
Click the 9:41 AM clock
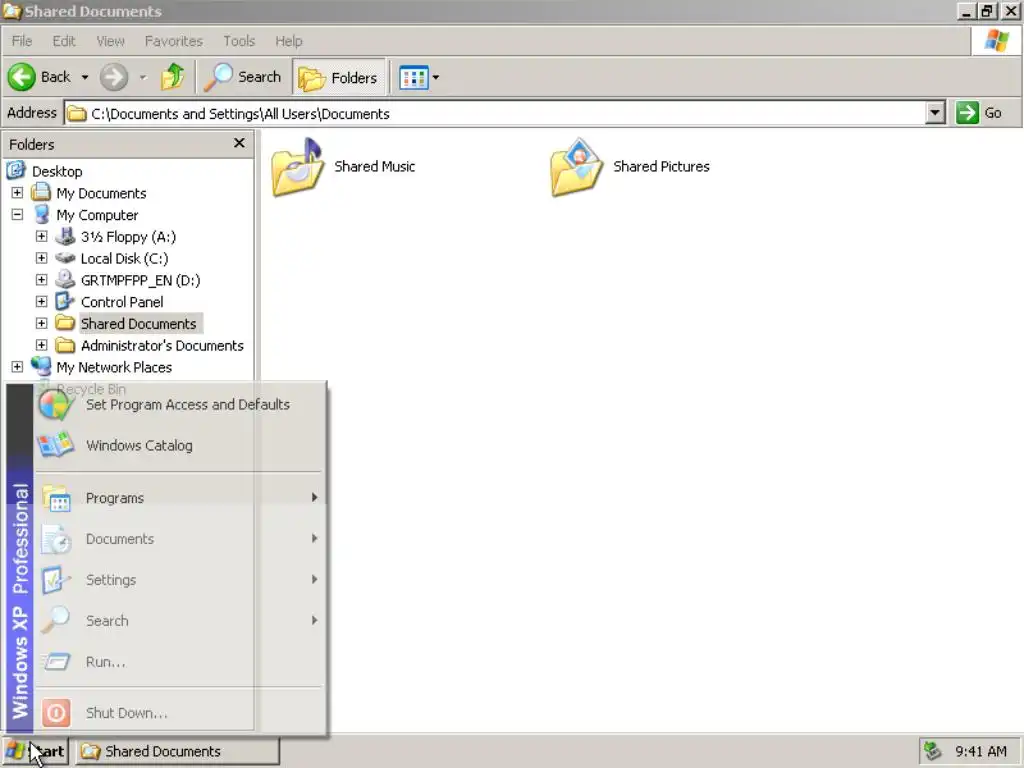pyautogui.click(x=981, y=751)
